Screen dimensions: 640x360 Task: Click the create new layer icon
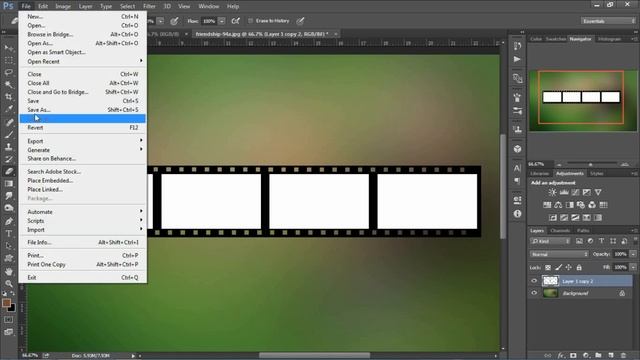pyautogui.click(x=611, y=356)
